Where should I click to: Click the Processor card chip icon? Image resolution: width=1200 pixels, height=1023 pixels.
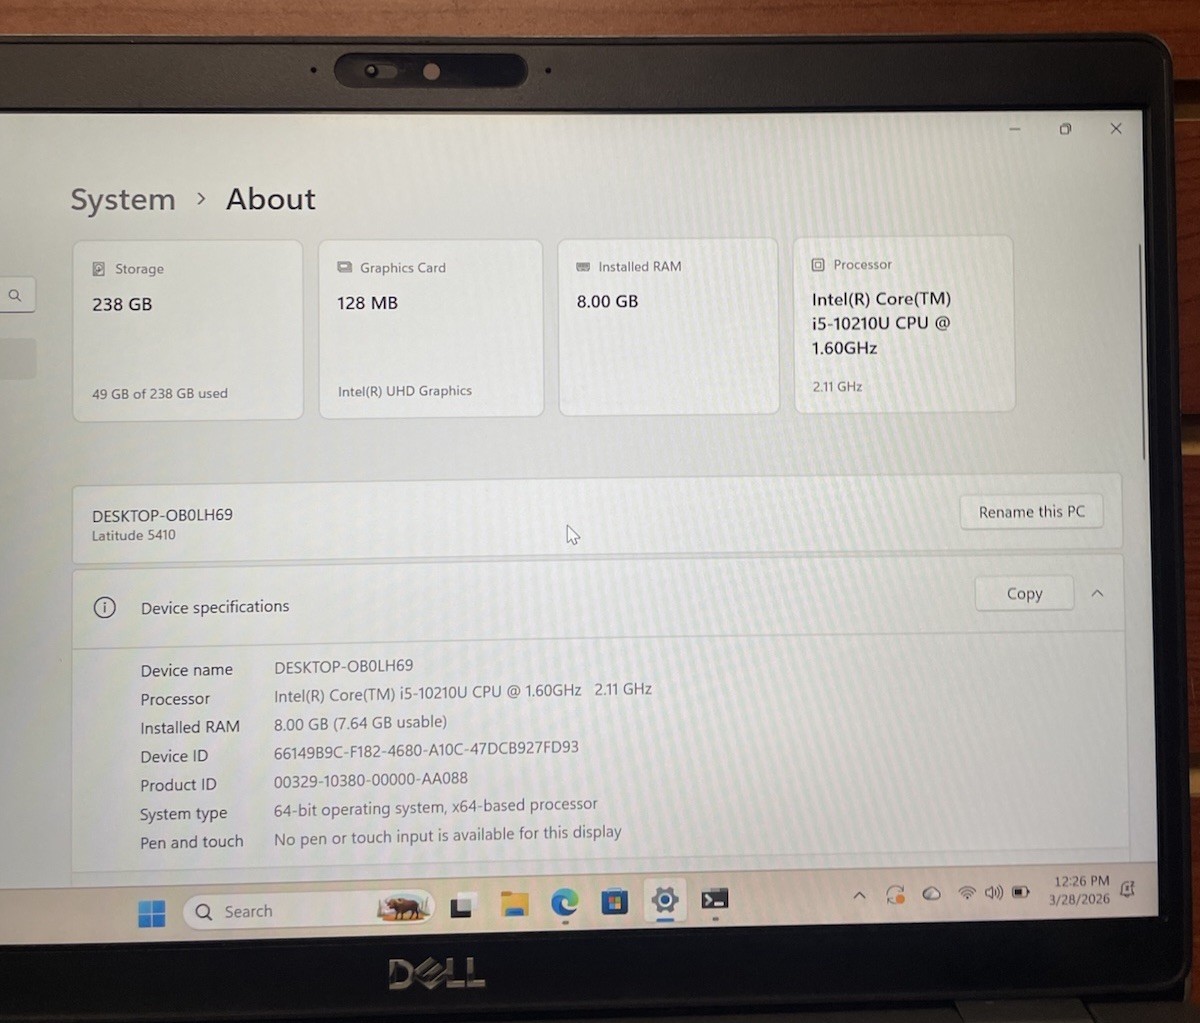[x=818, y=265]
